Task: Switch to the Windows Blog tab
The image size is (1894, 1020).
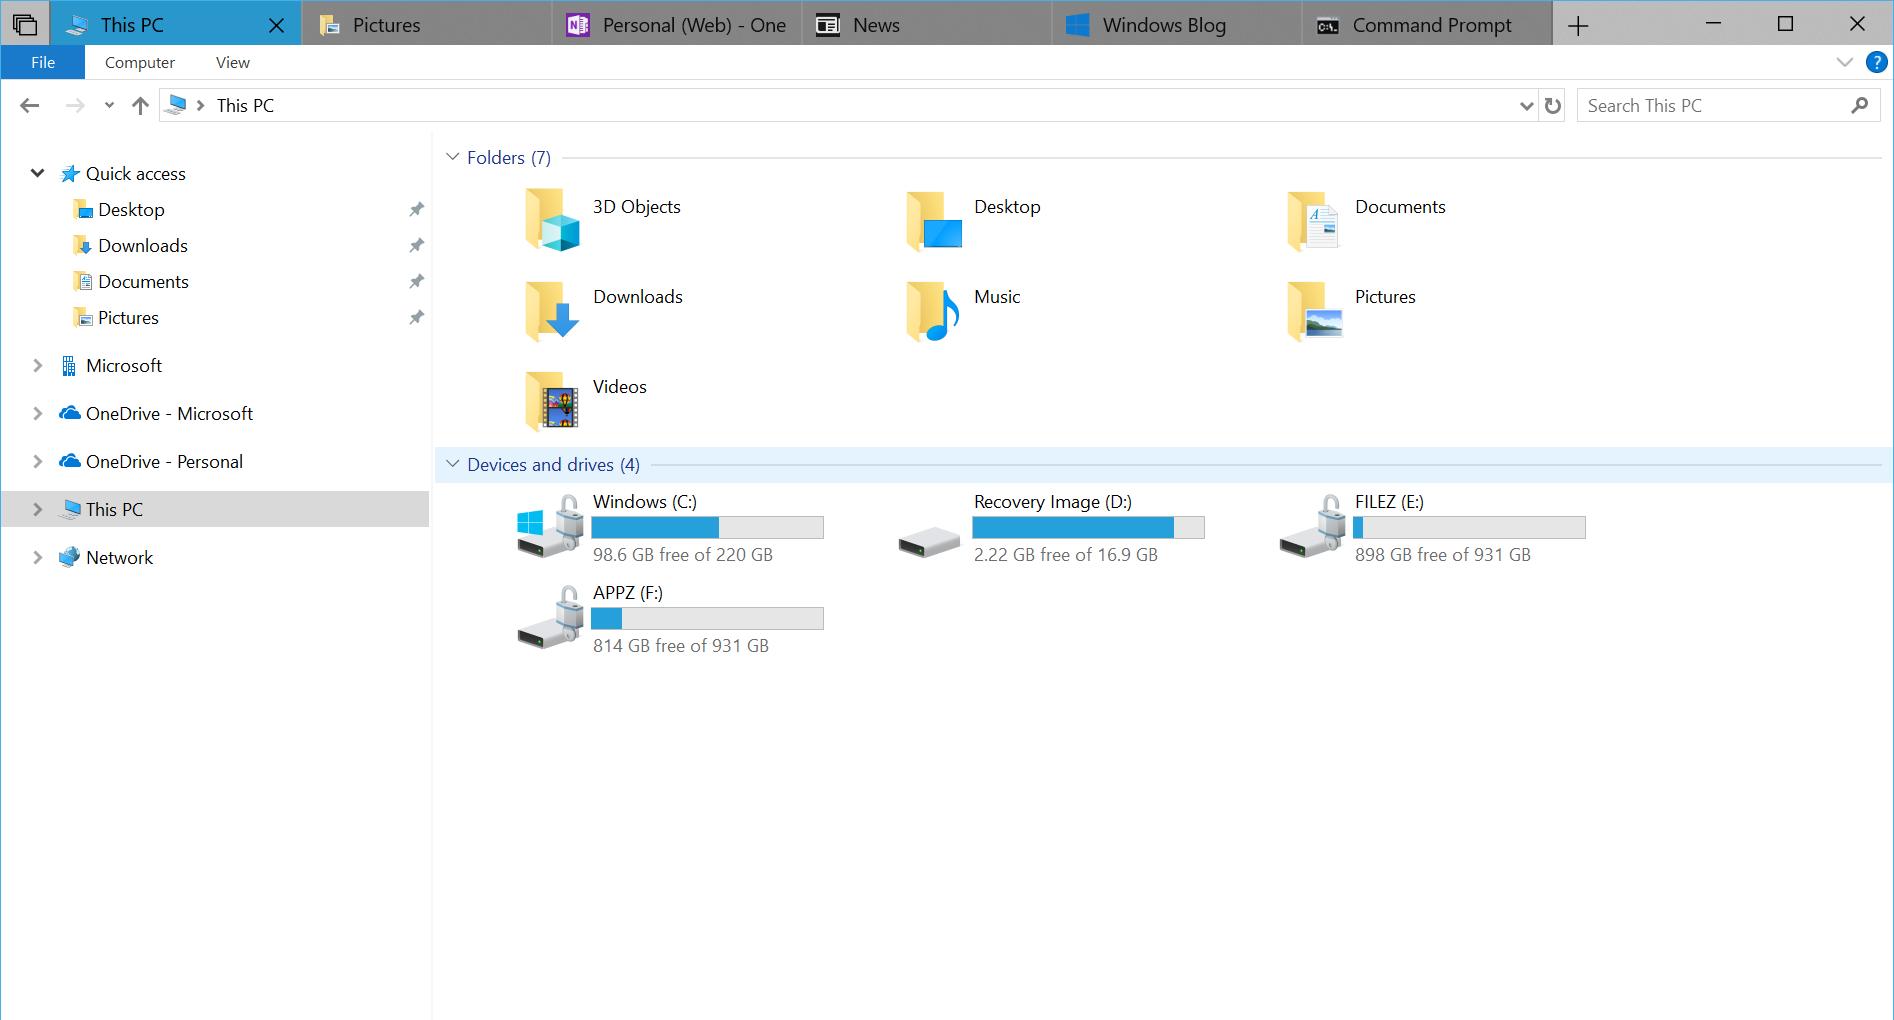Action: tap(1177, 25)
